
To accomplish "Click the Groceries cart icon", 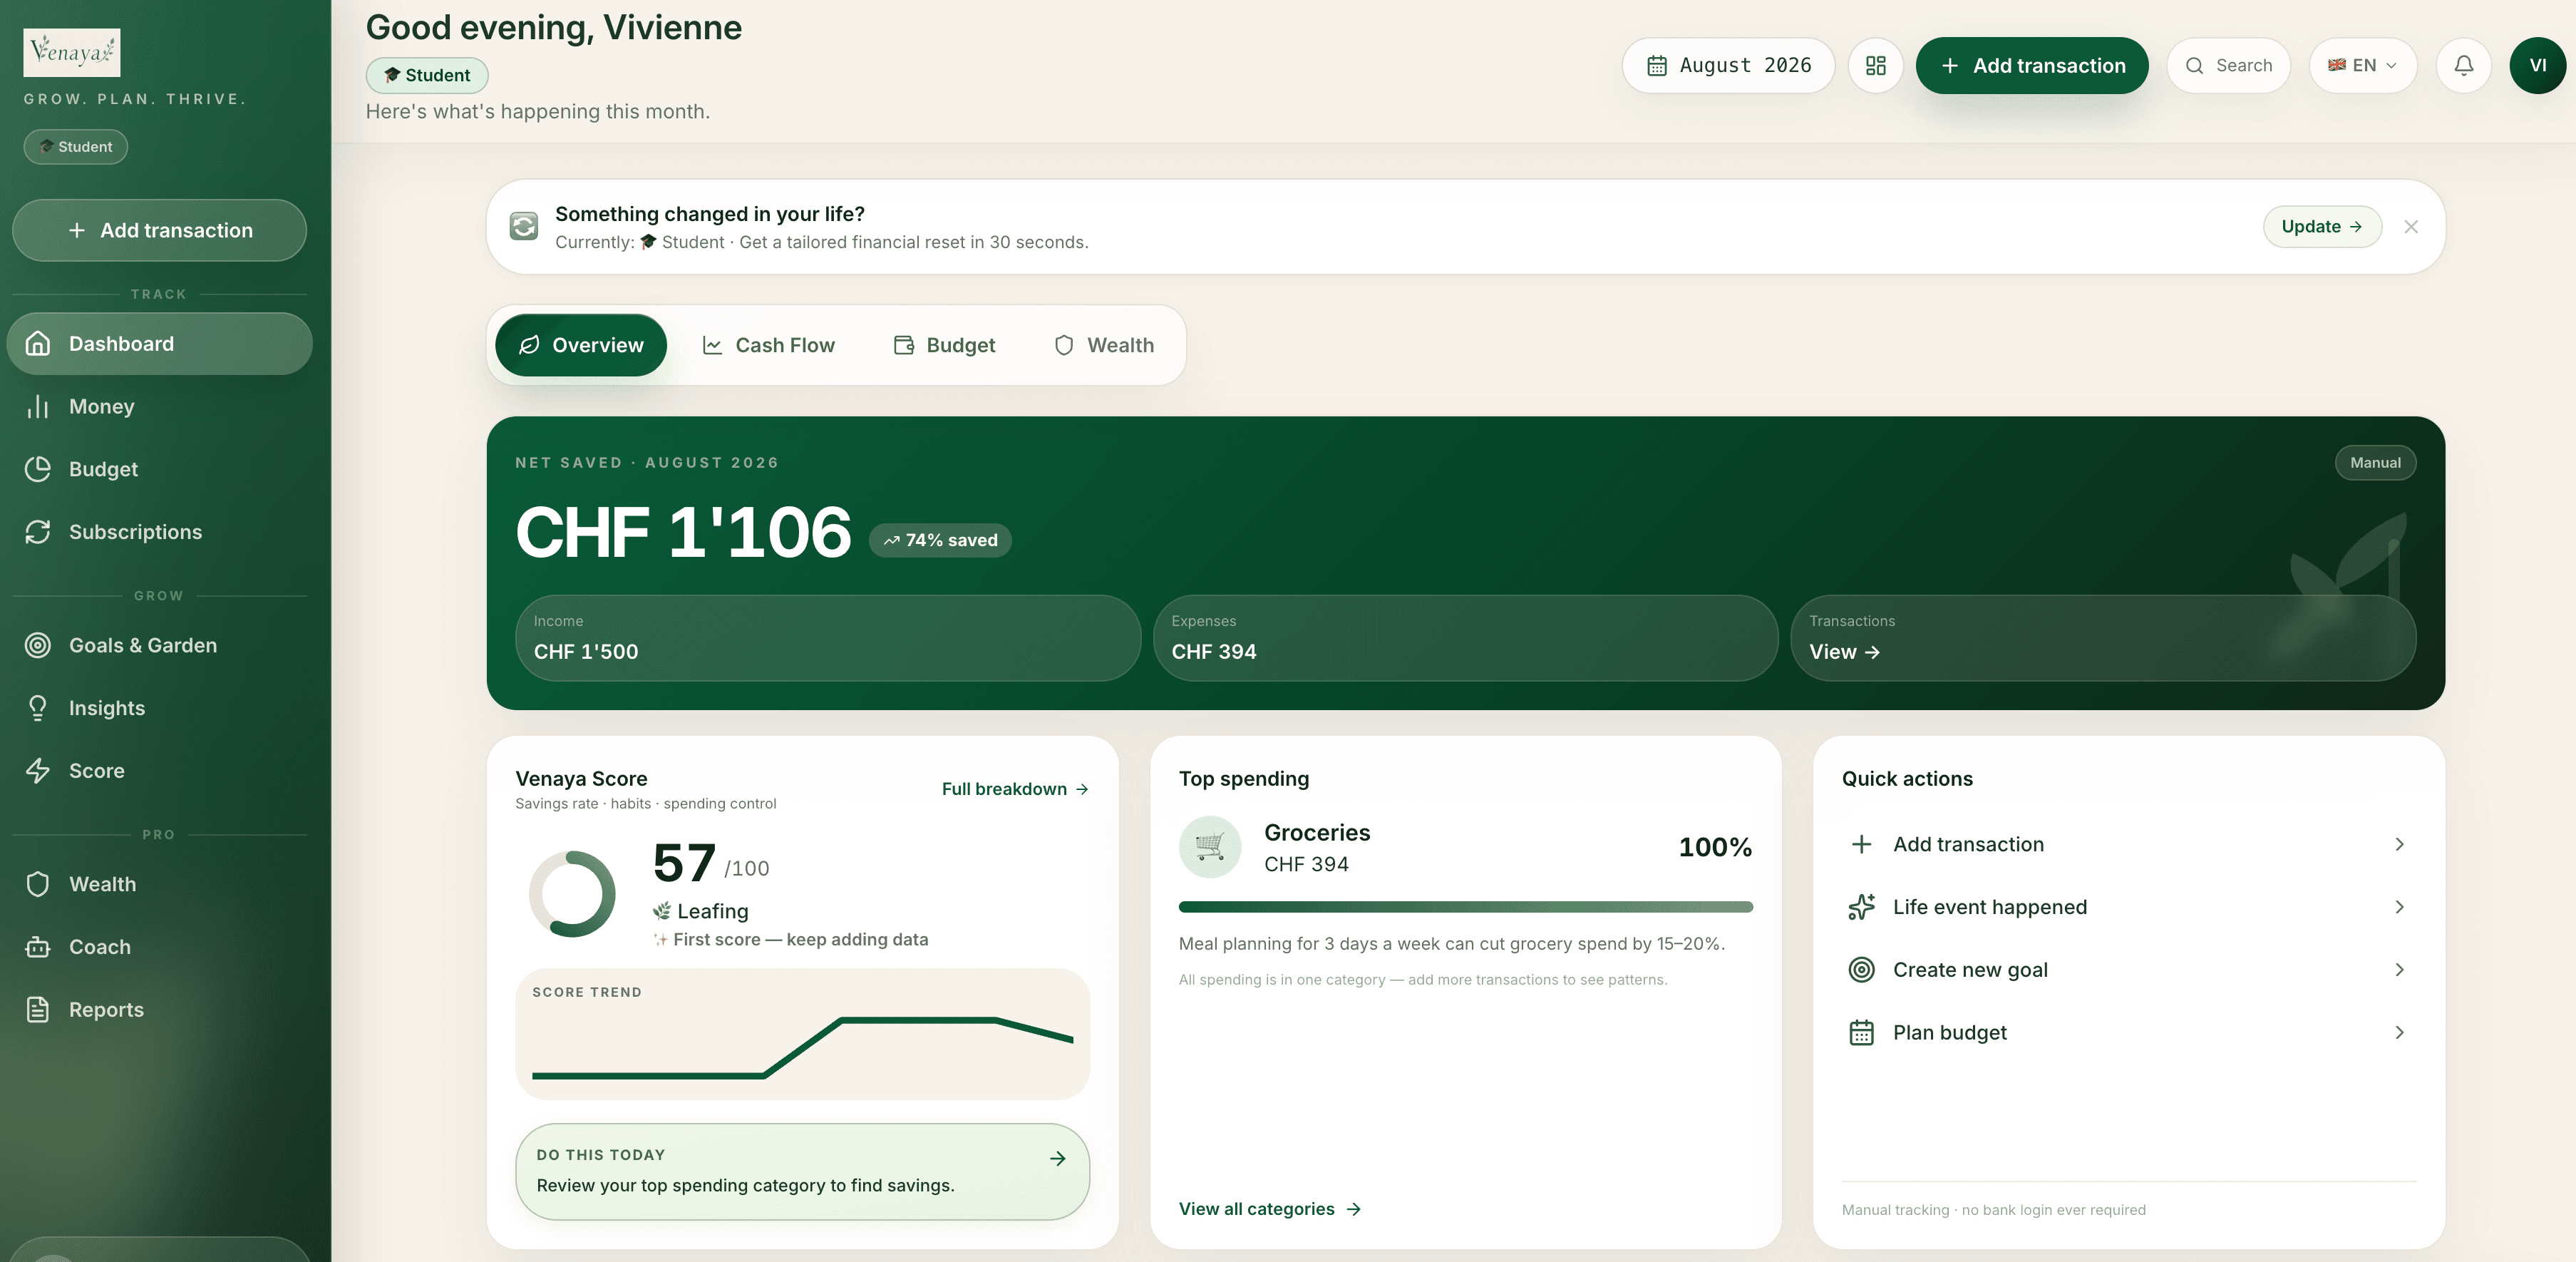I will pos(1210,847).
